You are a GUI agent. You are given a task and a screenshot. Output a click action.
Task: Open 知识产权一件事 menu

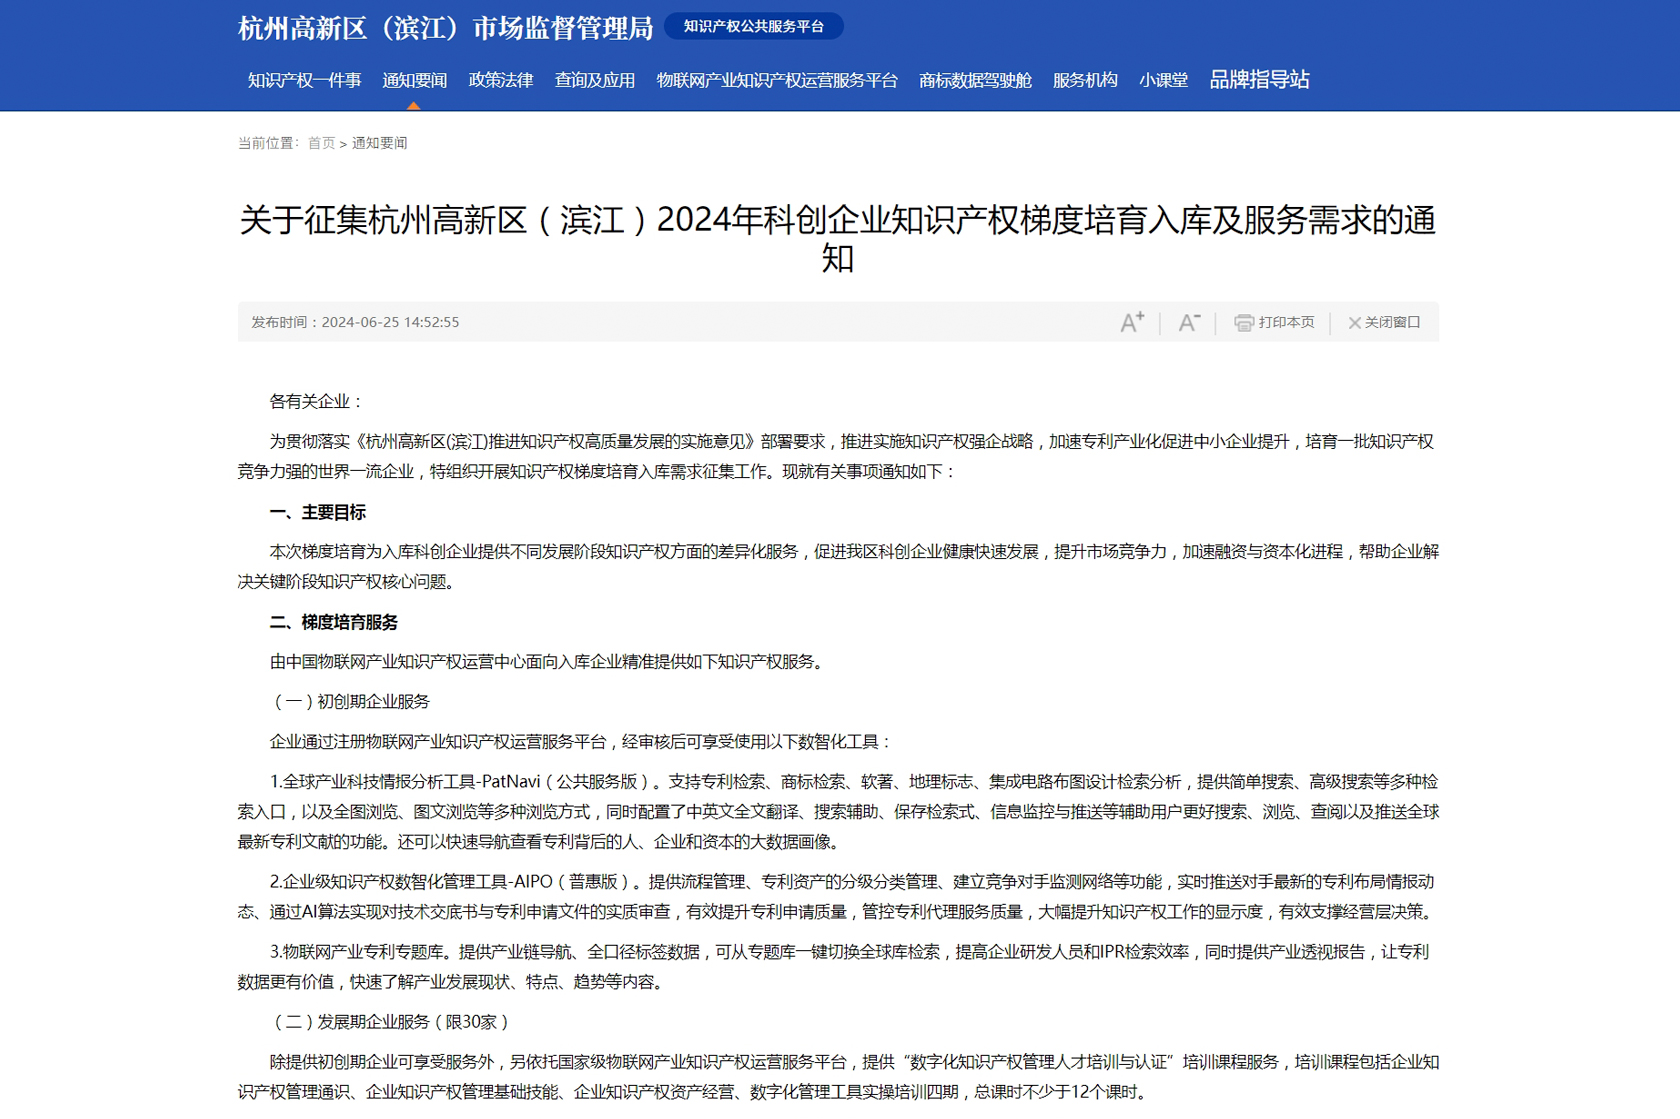pos(304,80)
